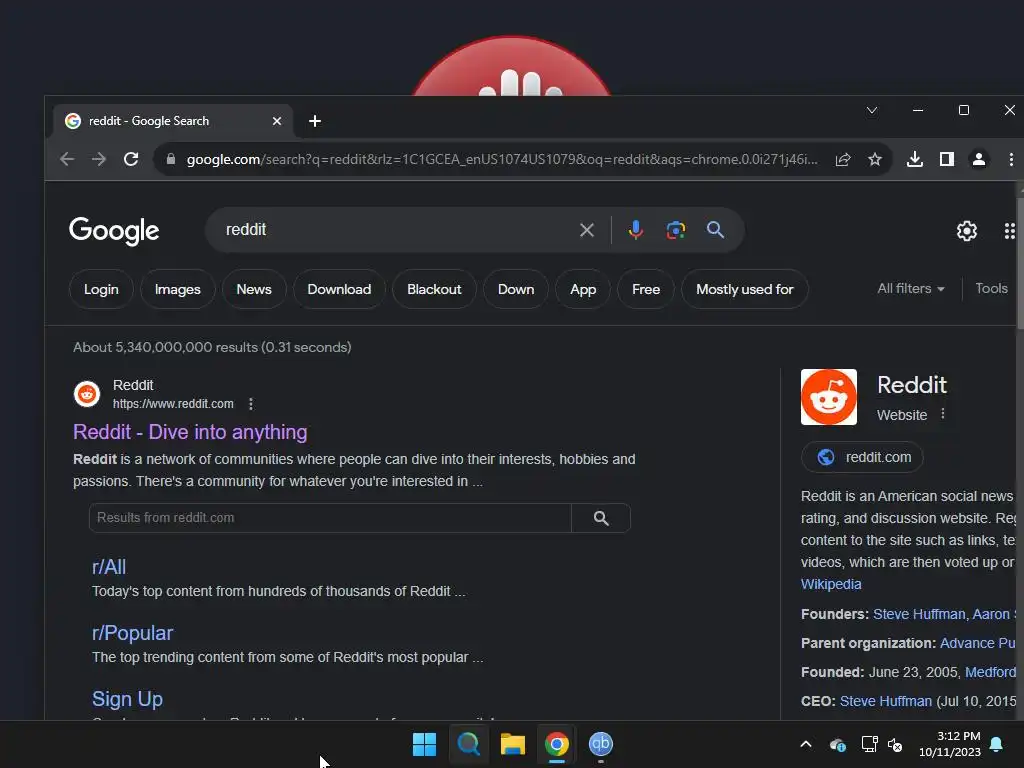Open a new tab with the plus button

pyautogui.click(x=315, y=121)
